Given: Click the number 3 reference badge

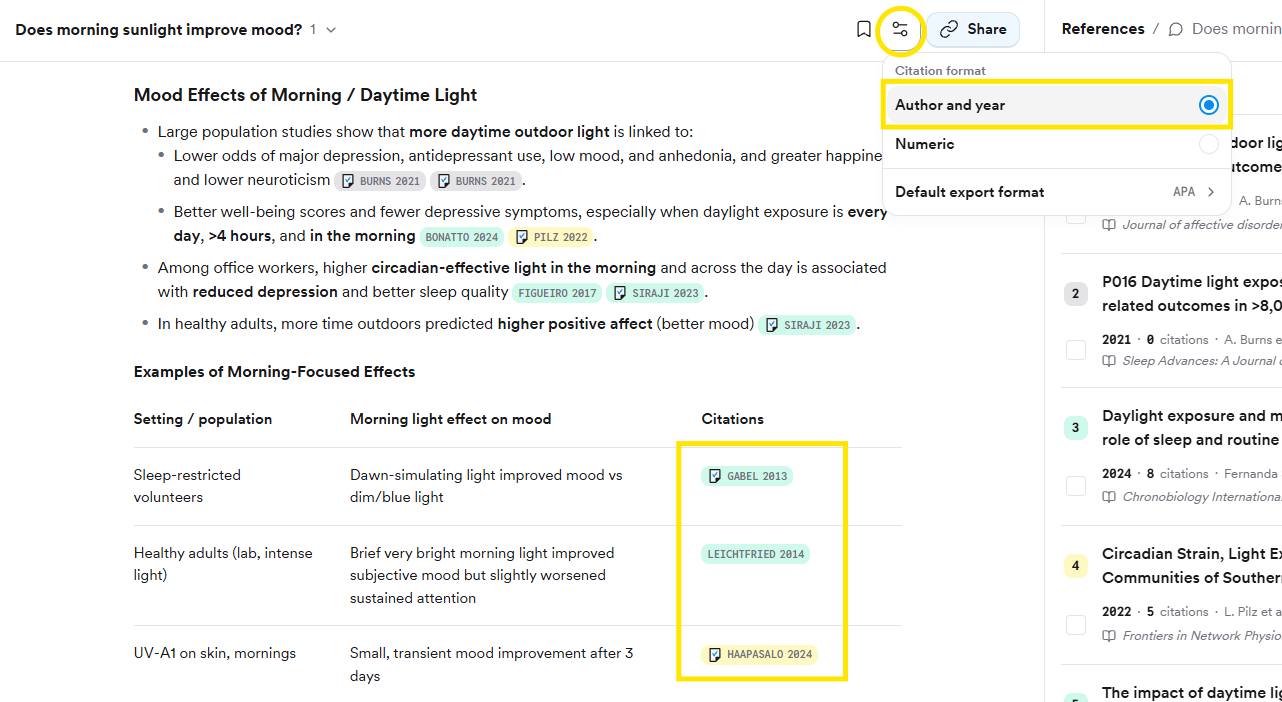Looking at the screenshot, I should [x=1075, y=428].
